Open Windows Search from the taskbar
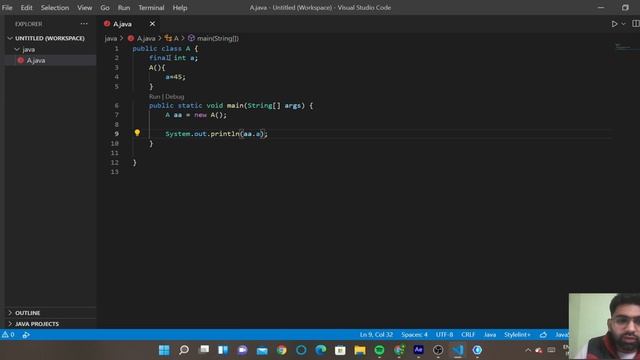This screenshot has width=640, height=360. pyautogui.click(x=184, y=350)
